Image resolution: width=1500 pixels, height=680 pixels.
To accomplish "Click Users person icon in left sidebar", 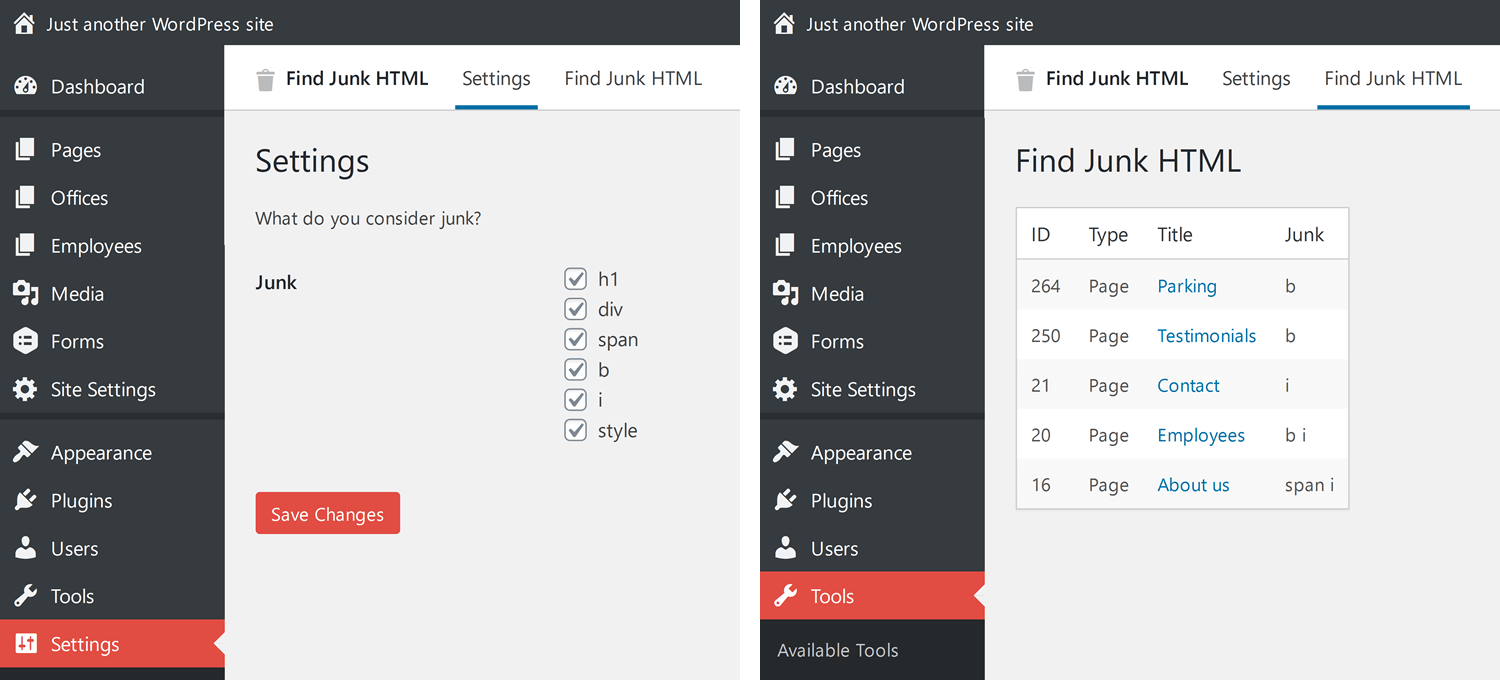I will coord(25,548).
